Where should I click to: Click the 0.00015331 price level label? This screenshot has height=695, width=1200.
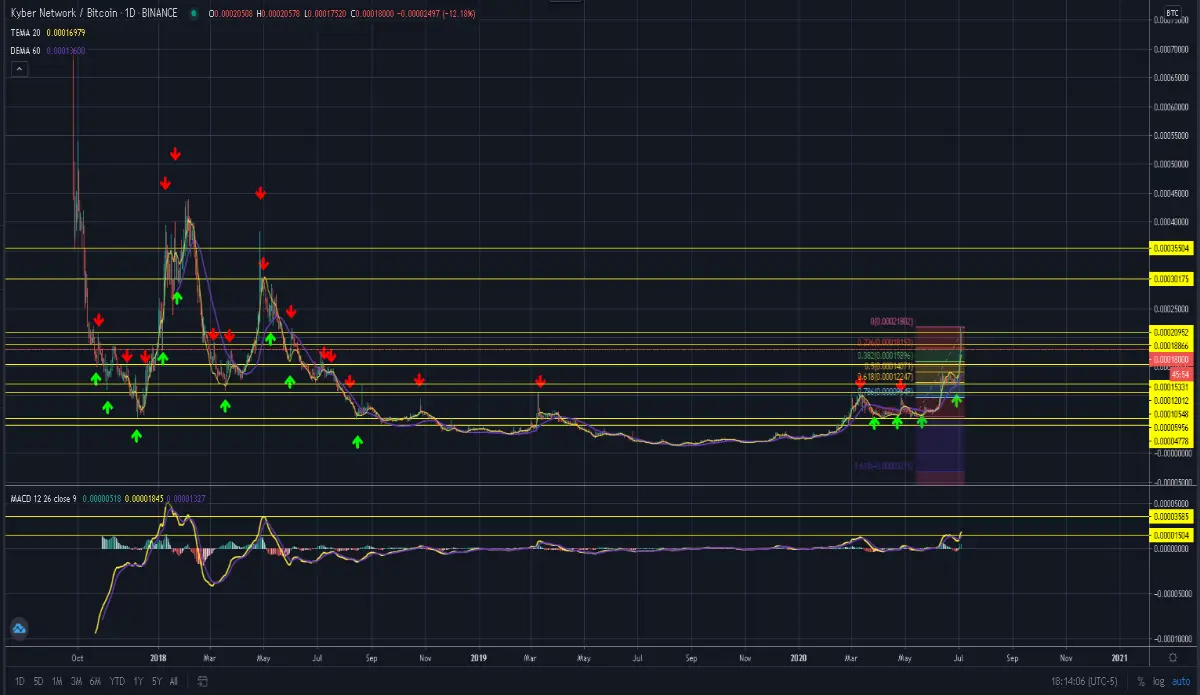pyautogui.click(x=1171, y=386)
